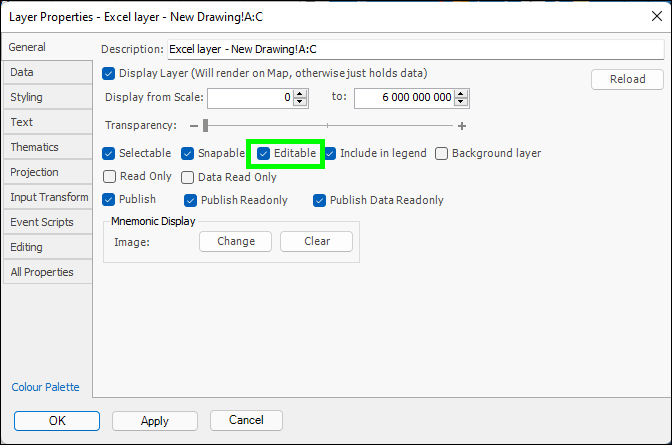The width and height of the screenshot is (672, 445).
Task: Increase the Display from Scale spinner value
Action: (300, 93)
